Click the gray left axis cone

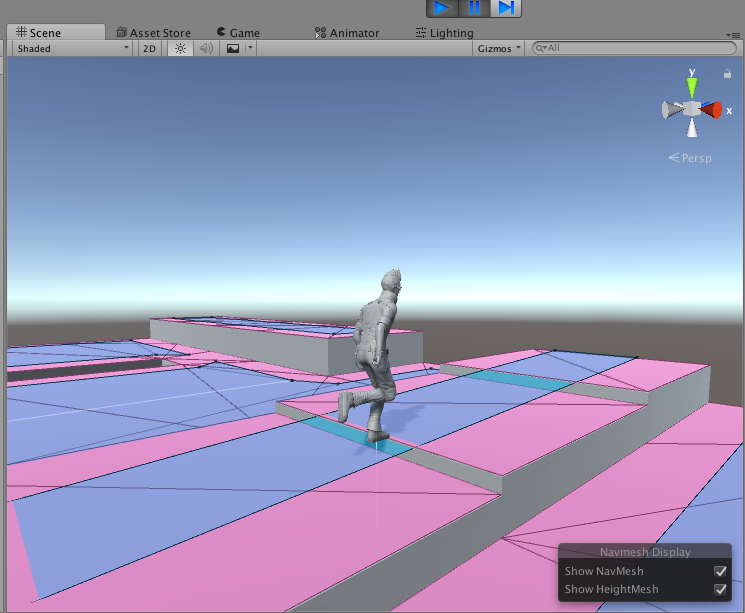(x=672, y=110)
